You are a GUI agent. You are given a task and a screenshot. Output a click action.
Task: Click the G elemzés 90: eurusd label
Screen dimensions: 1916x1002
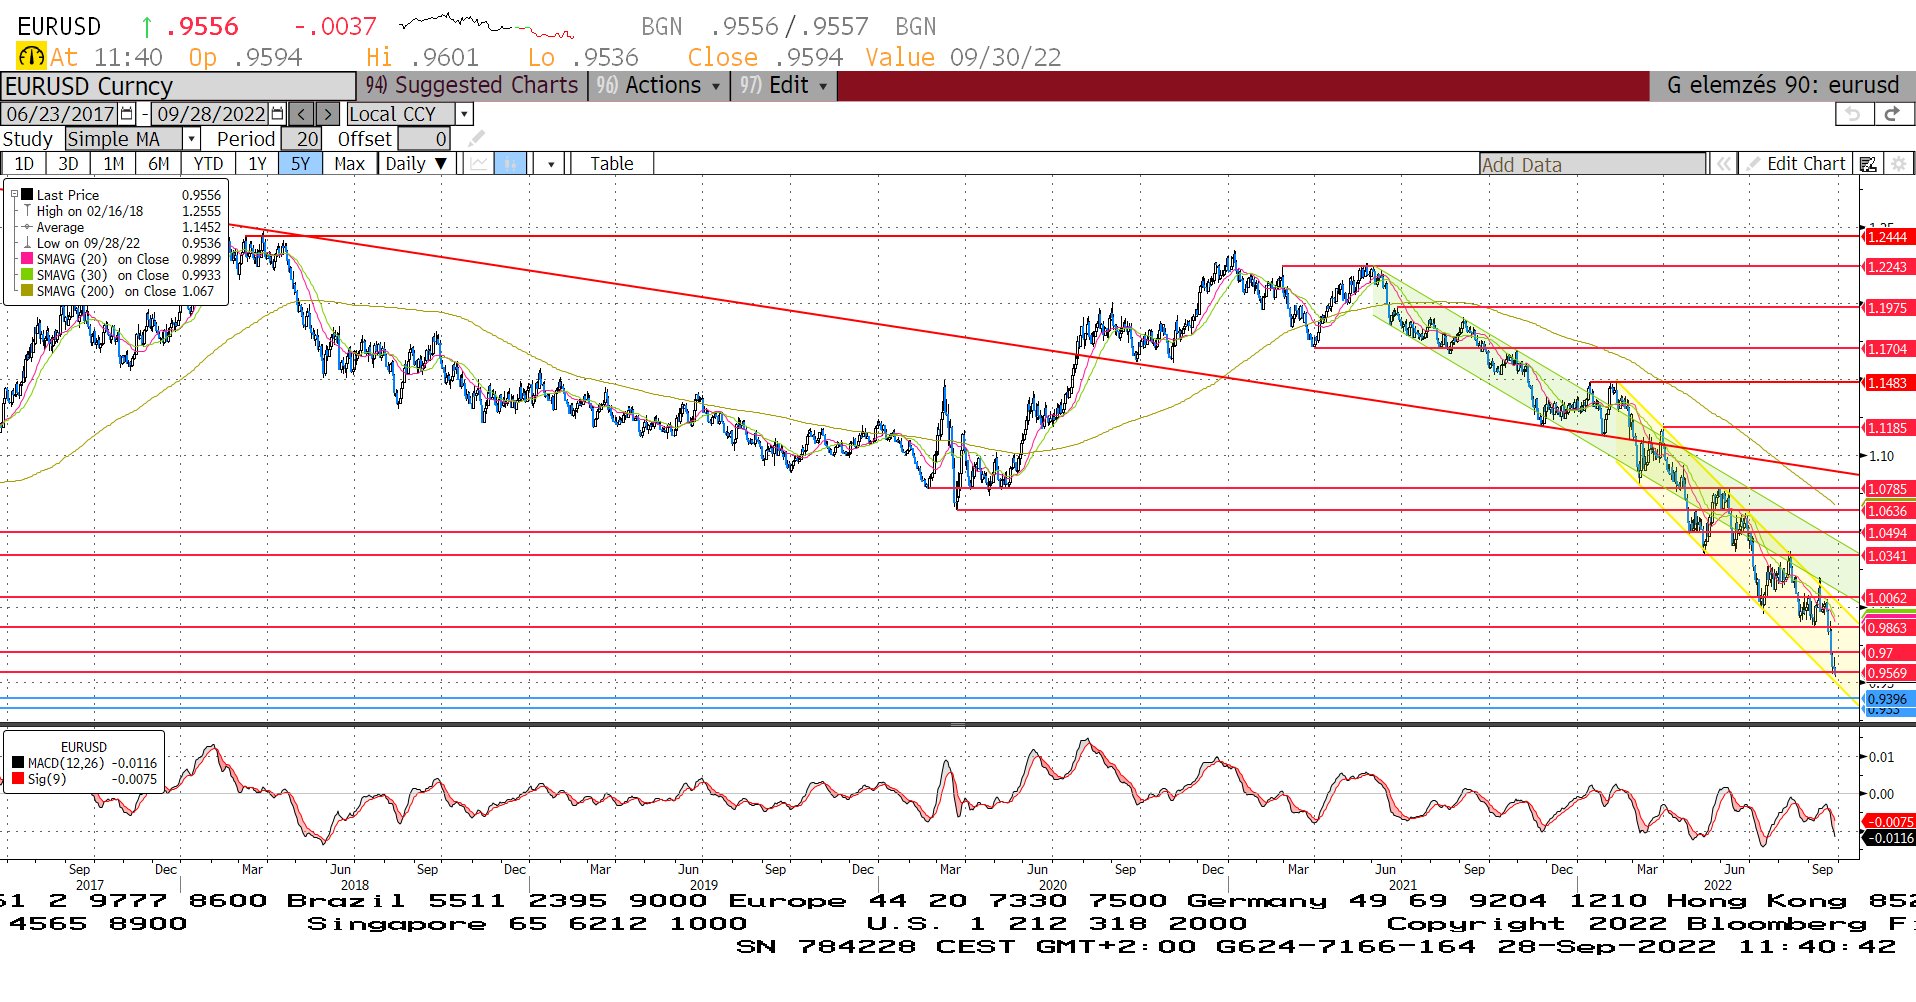coord(1782,86)
